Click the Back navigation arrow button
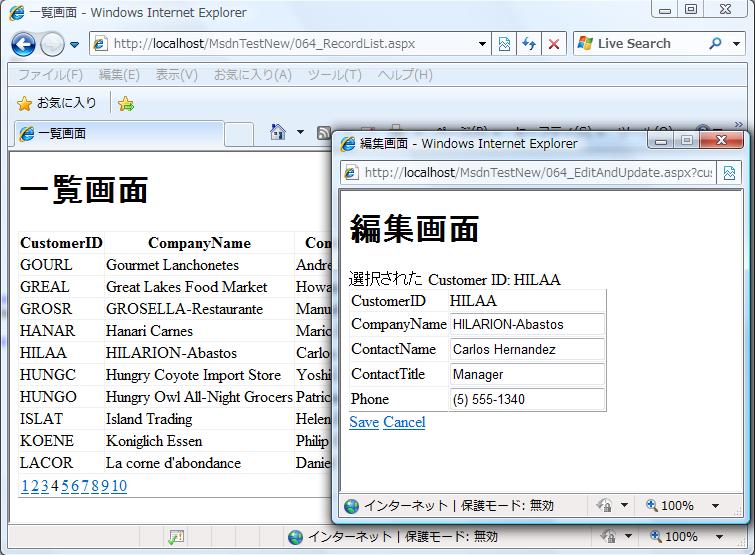The height and width of the screenshot is (555, 755). [x=23, y=44]
